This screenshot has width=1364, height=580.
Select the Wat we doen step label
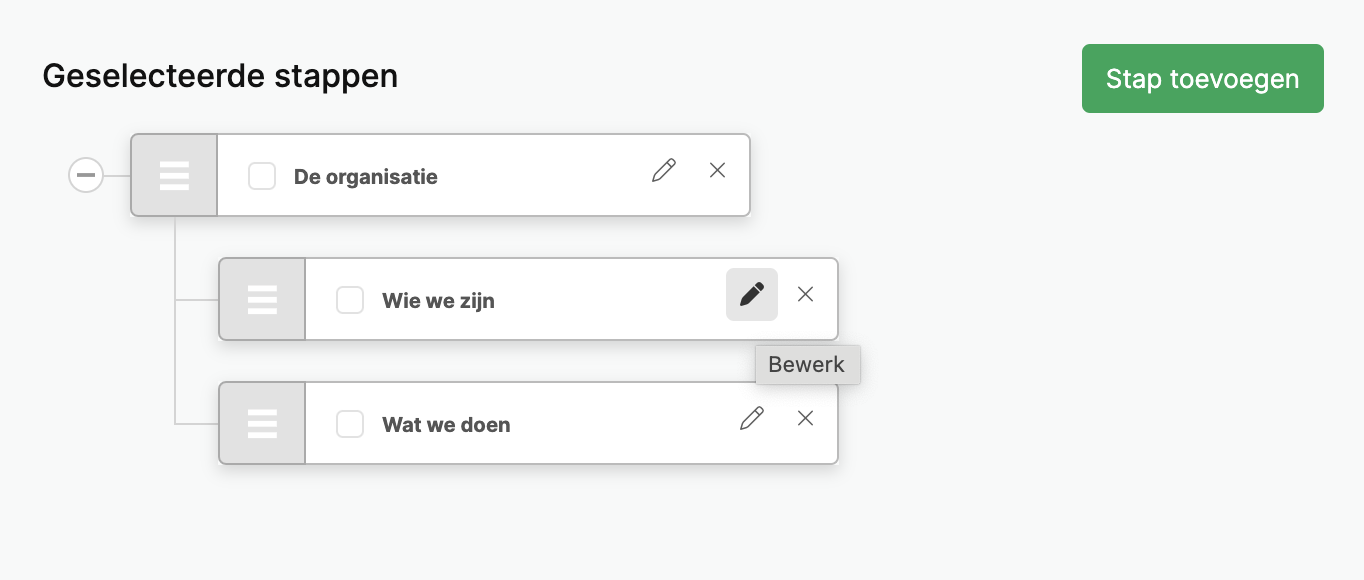point(446,425)
